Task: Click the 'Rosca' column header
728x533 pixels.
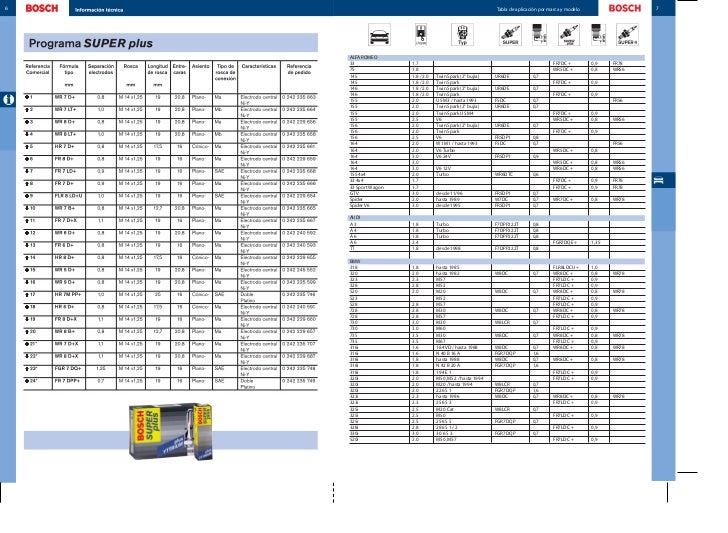Action: (131, 66)
